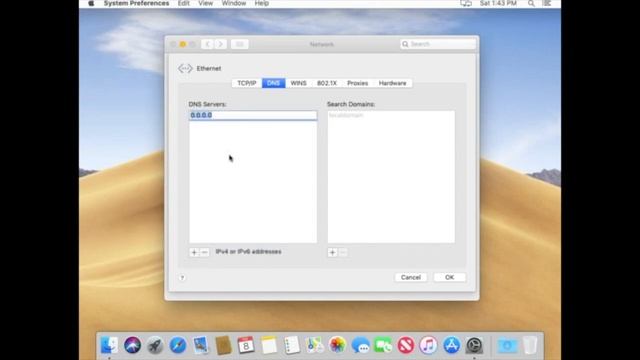Open Launchpad rocket icon
This screenshot has height=360, width=640.
(x=155, y=345)
